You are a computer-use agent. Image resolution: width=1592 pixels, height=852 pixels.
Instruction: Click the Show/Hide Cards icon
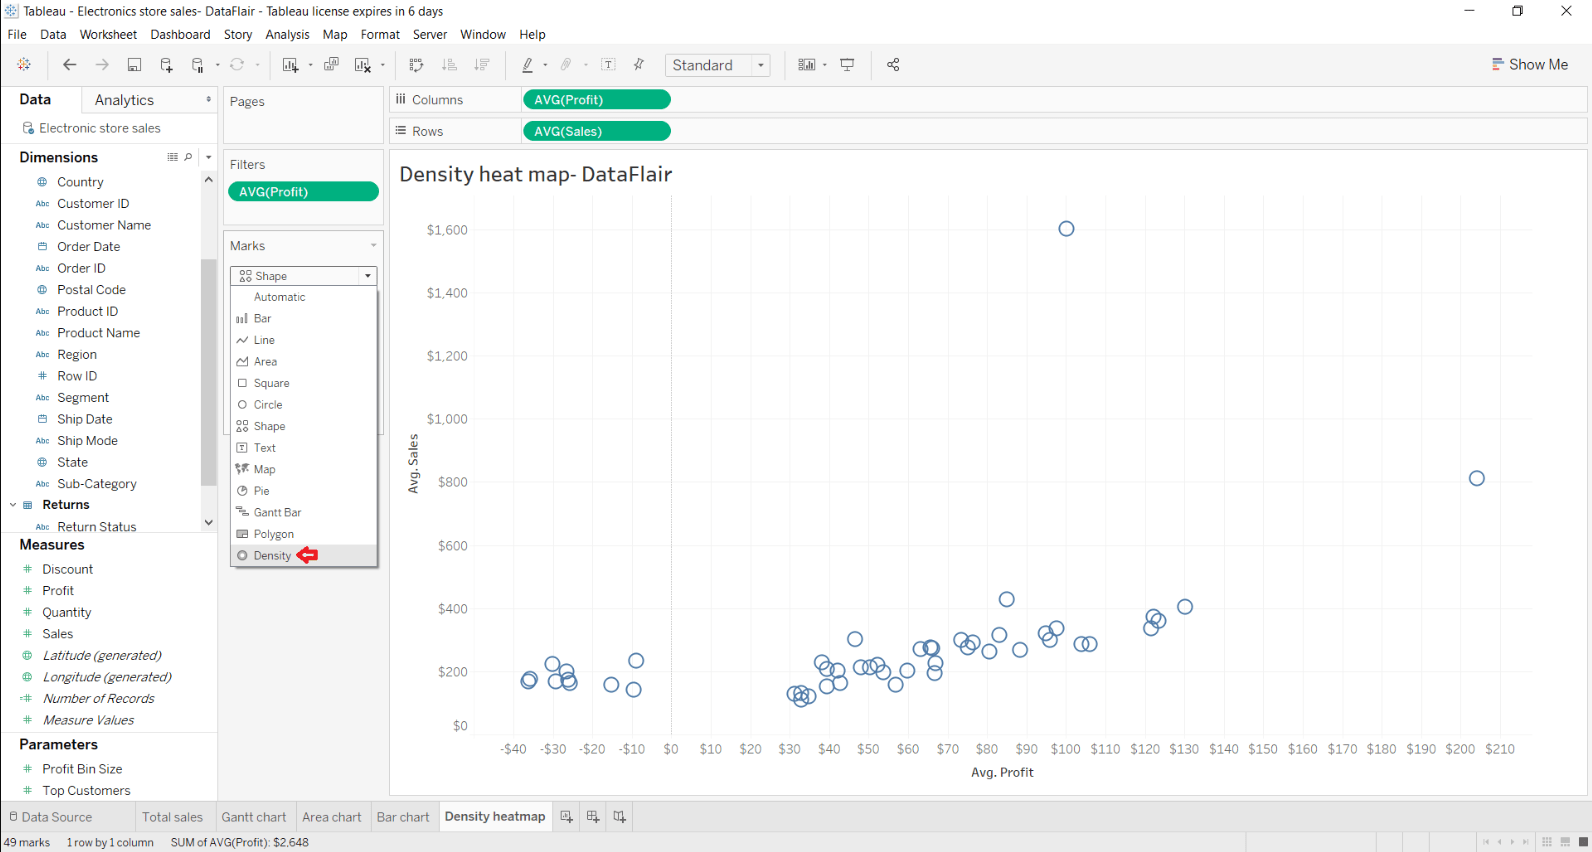(x=806, y=65)
